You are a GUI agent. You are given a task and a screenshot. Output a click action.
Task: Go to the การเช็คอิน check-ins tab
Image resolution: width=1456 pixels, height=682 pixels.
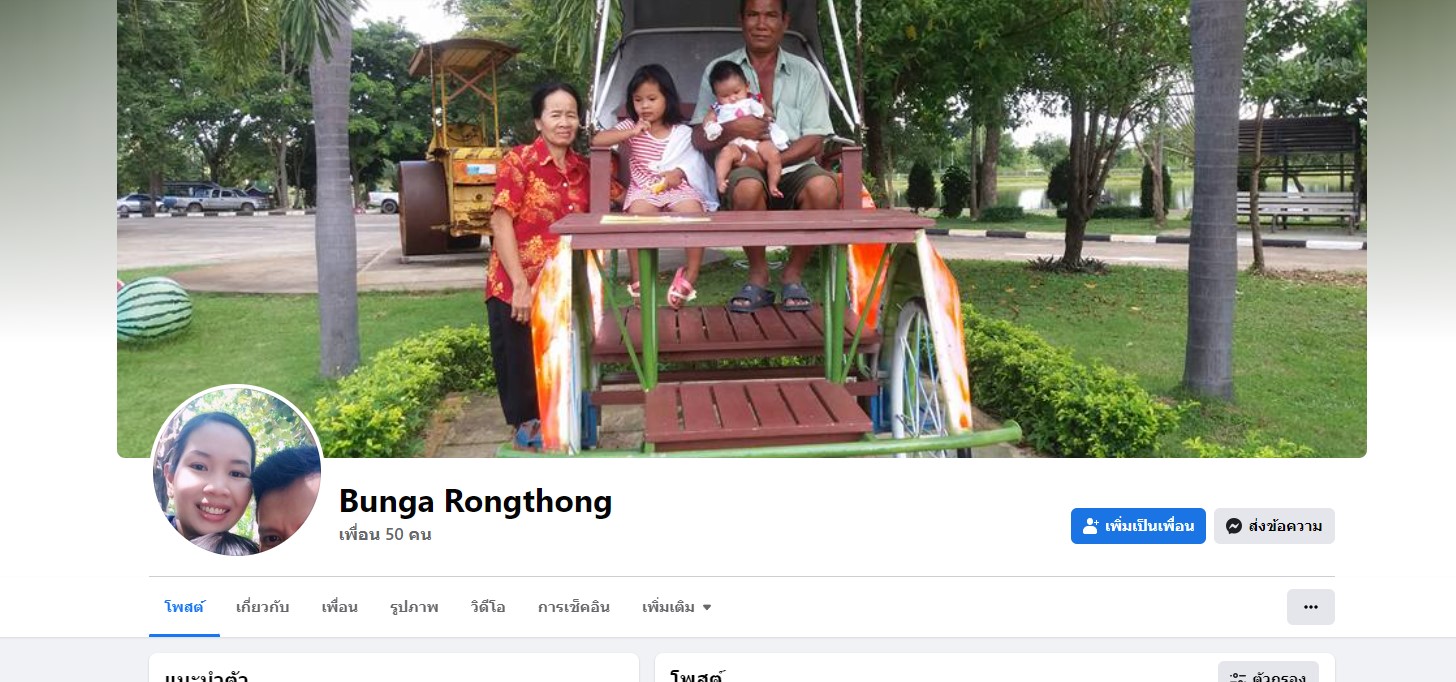pyautogui.click(x=574, y=607)
